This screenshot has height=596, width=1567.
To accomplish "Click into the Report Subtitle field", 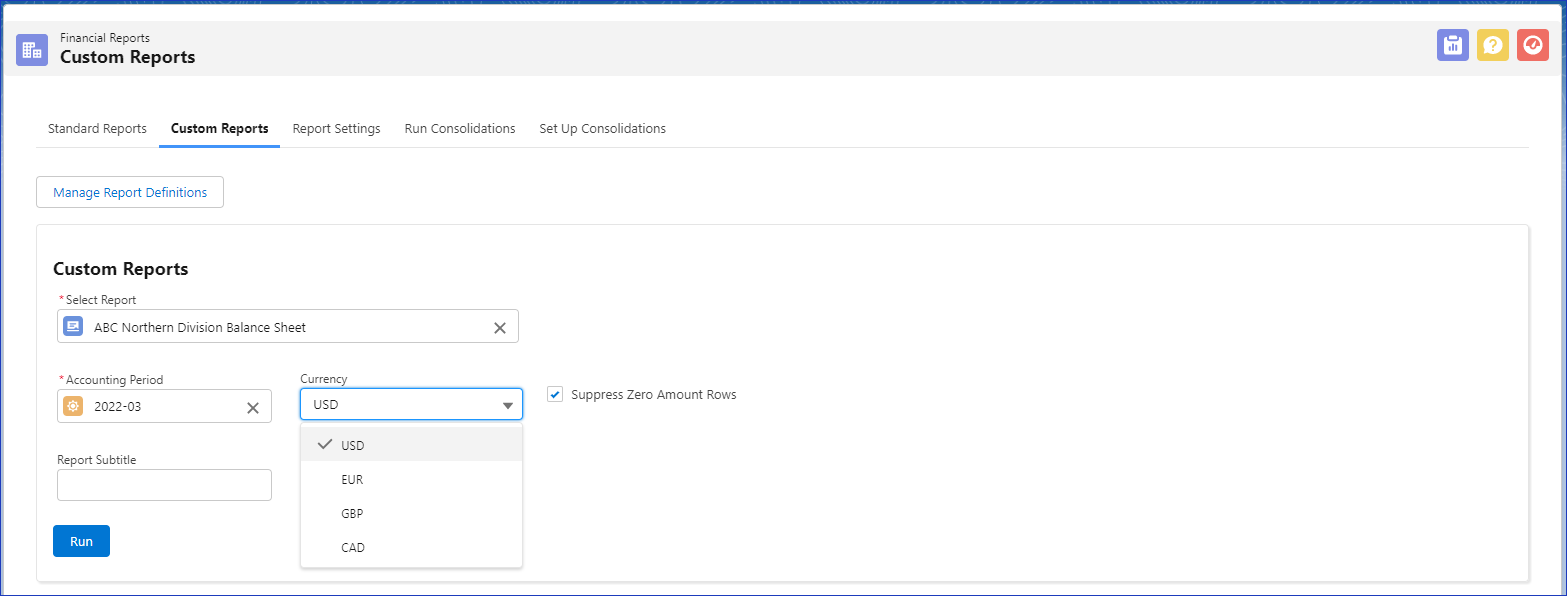I will [164, 485].
